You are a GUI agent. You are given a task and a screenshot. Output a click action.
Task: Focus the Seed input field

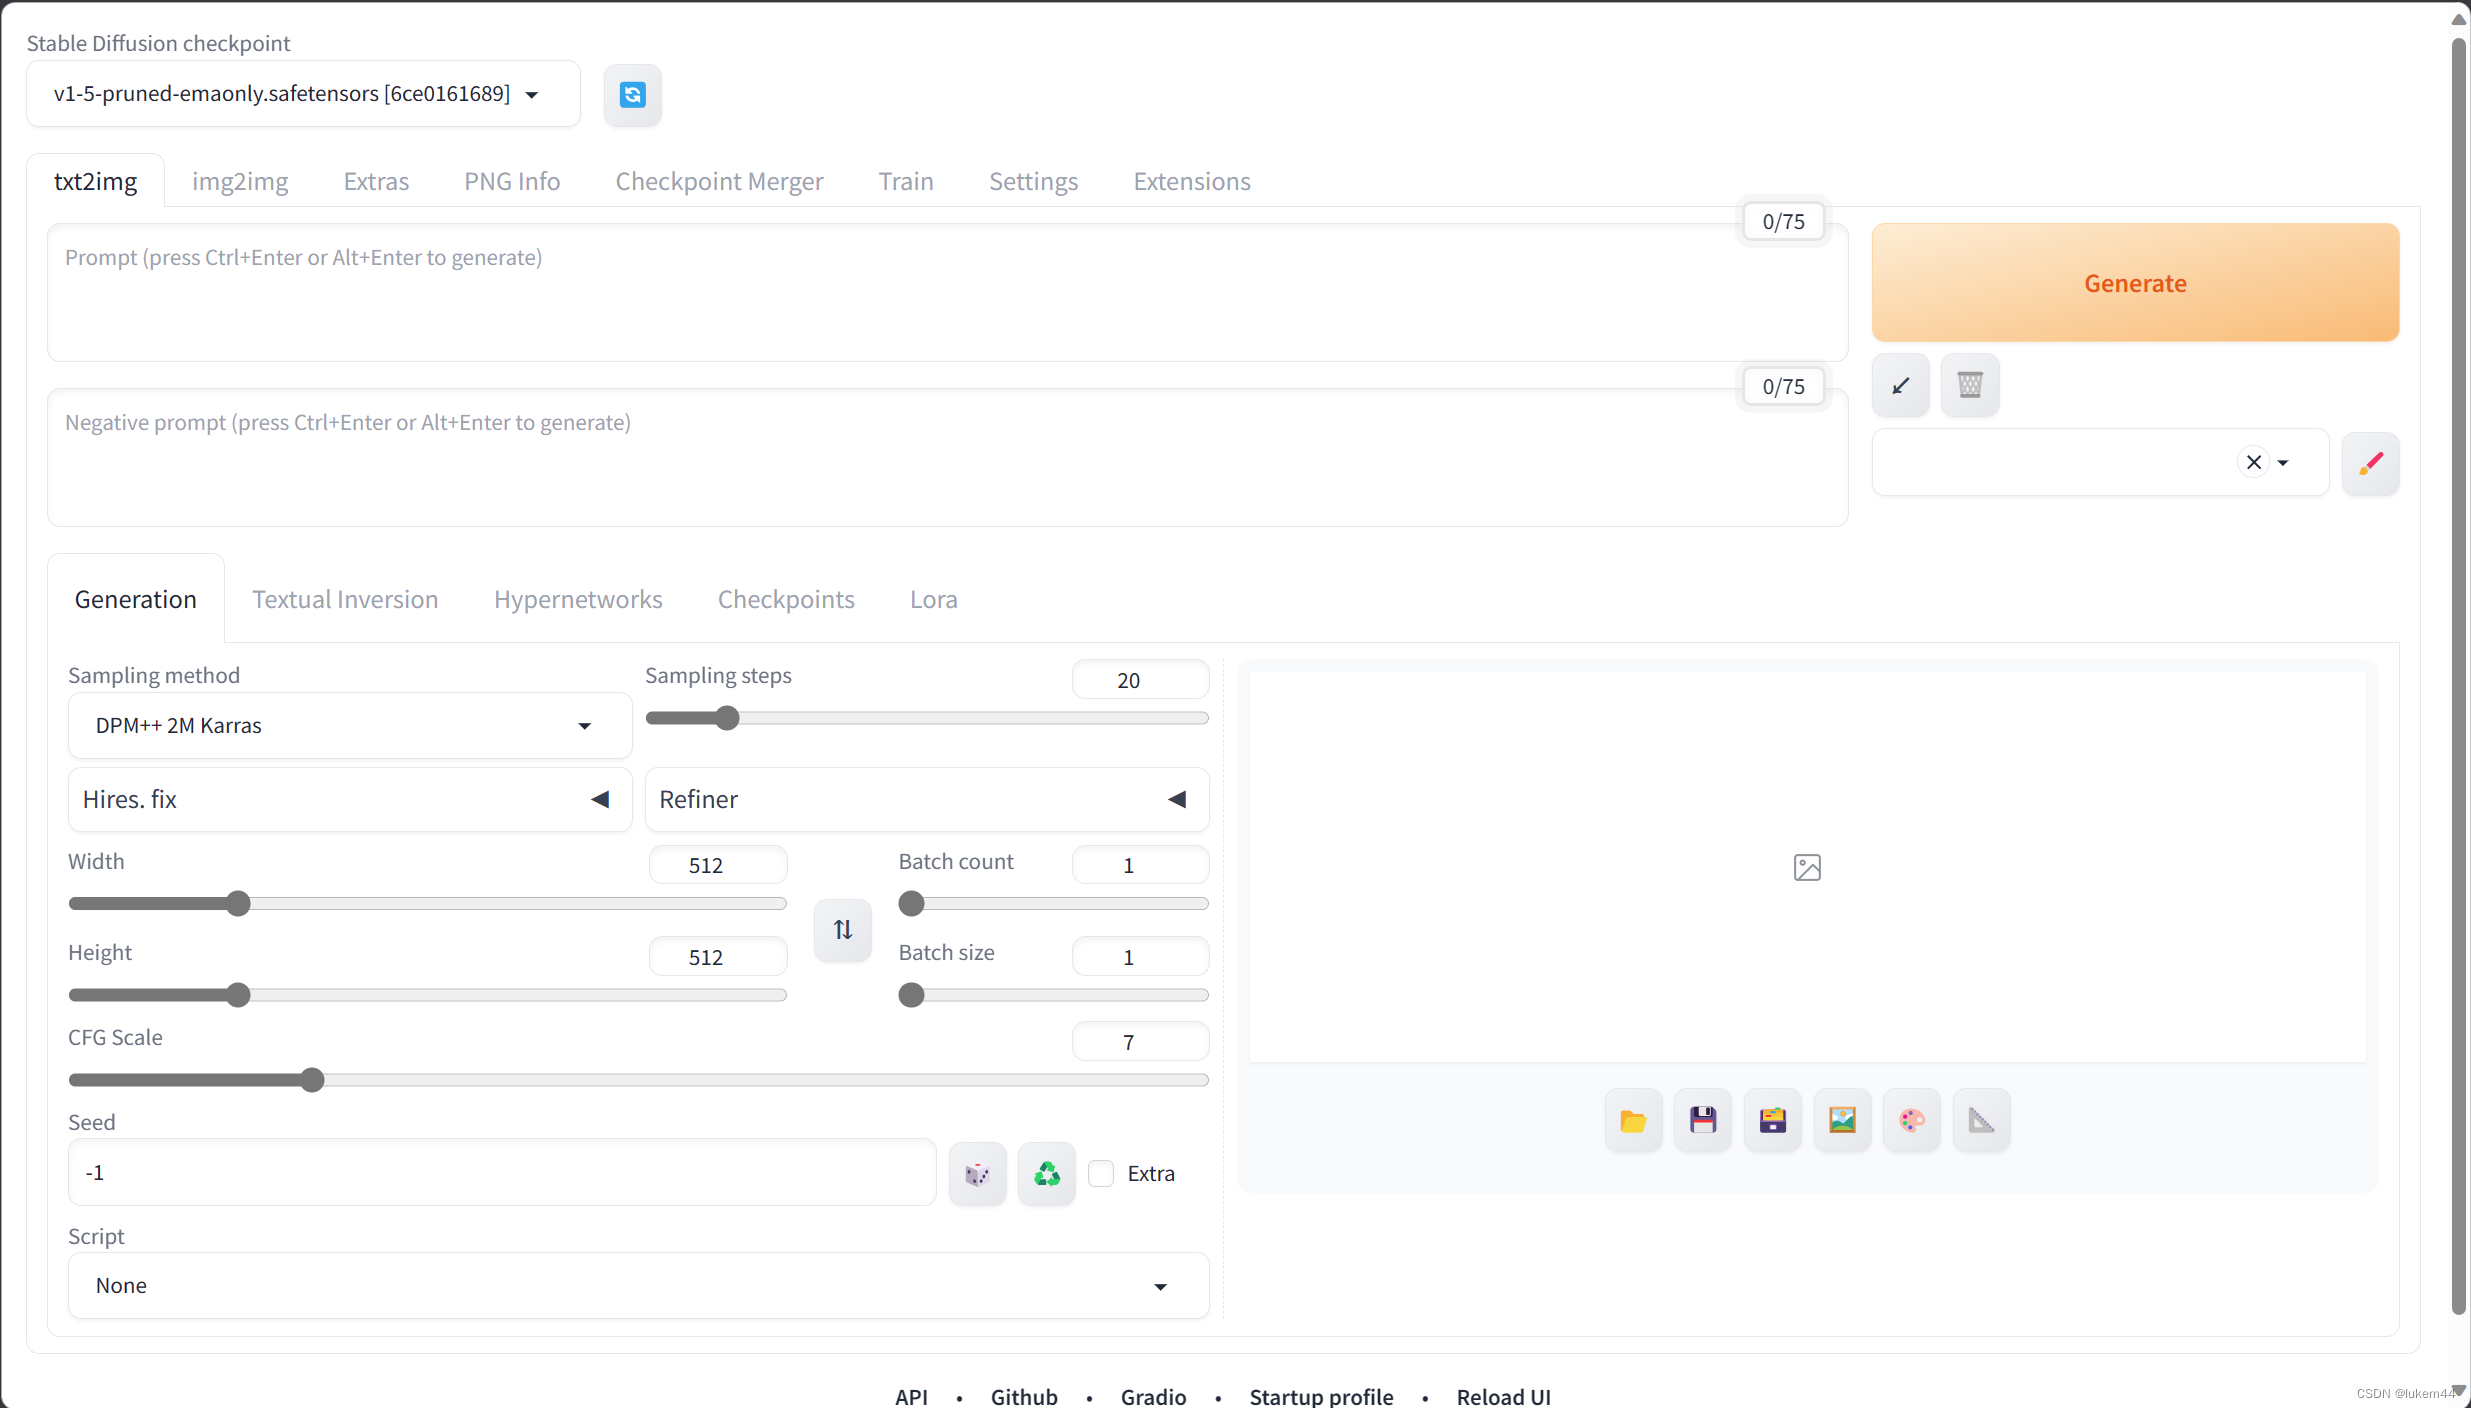(502, 1172)
